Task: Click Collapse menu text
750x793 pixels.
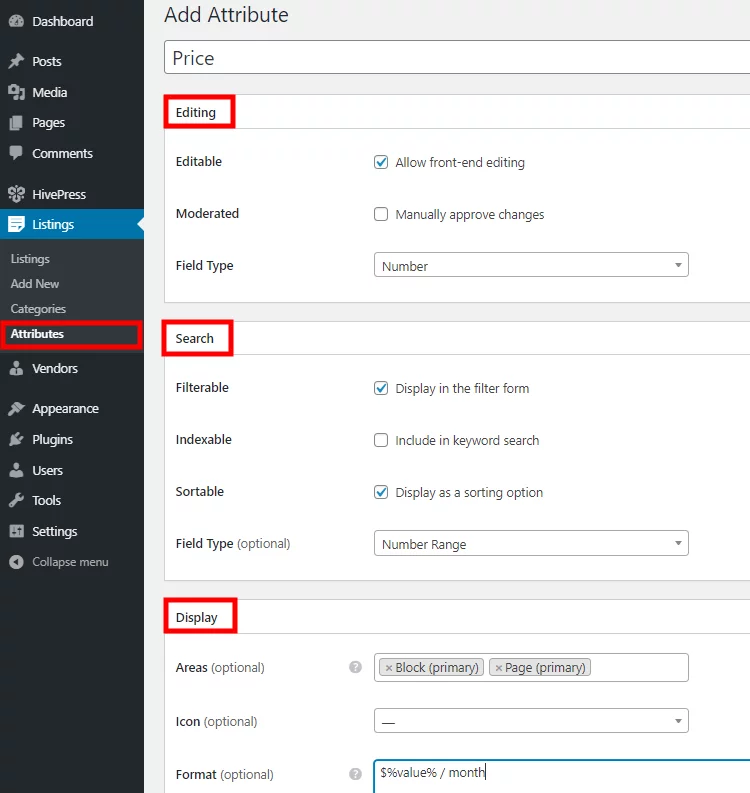Action: point(70,562)
